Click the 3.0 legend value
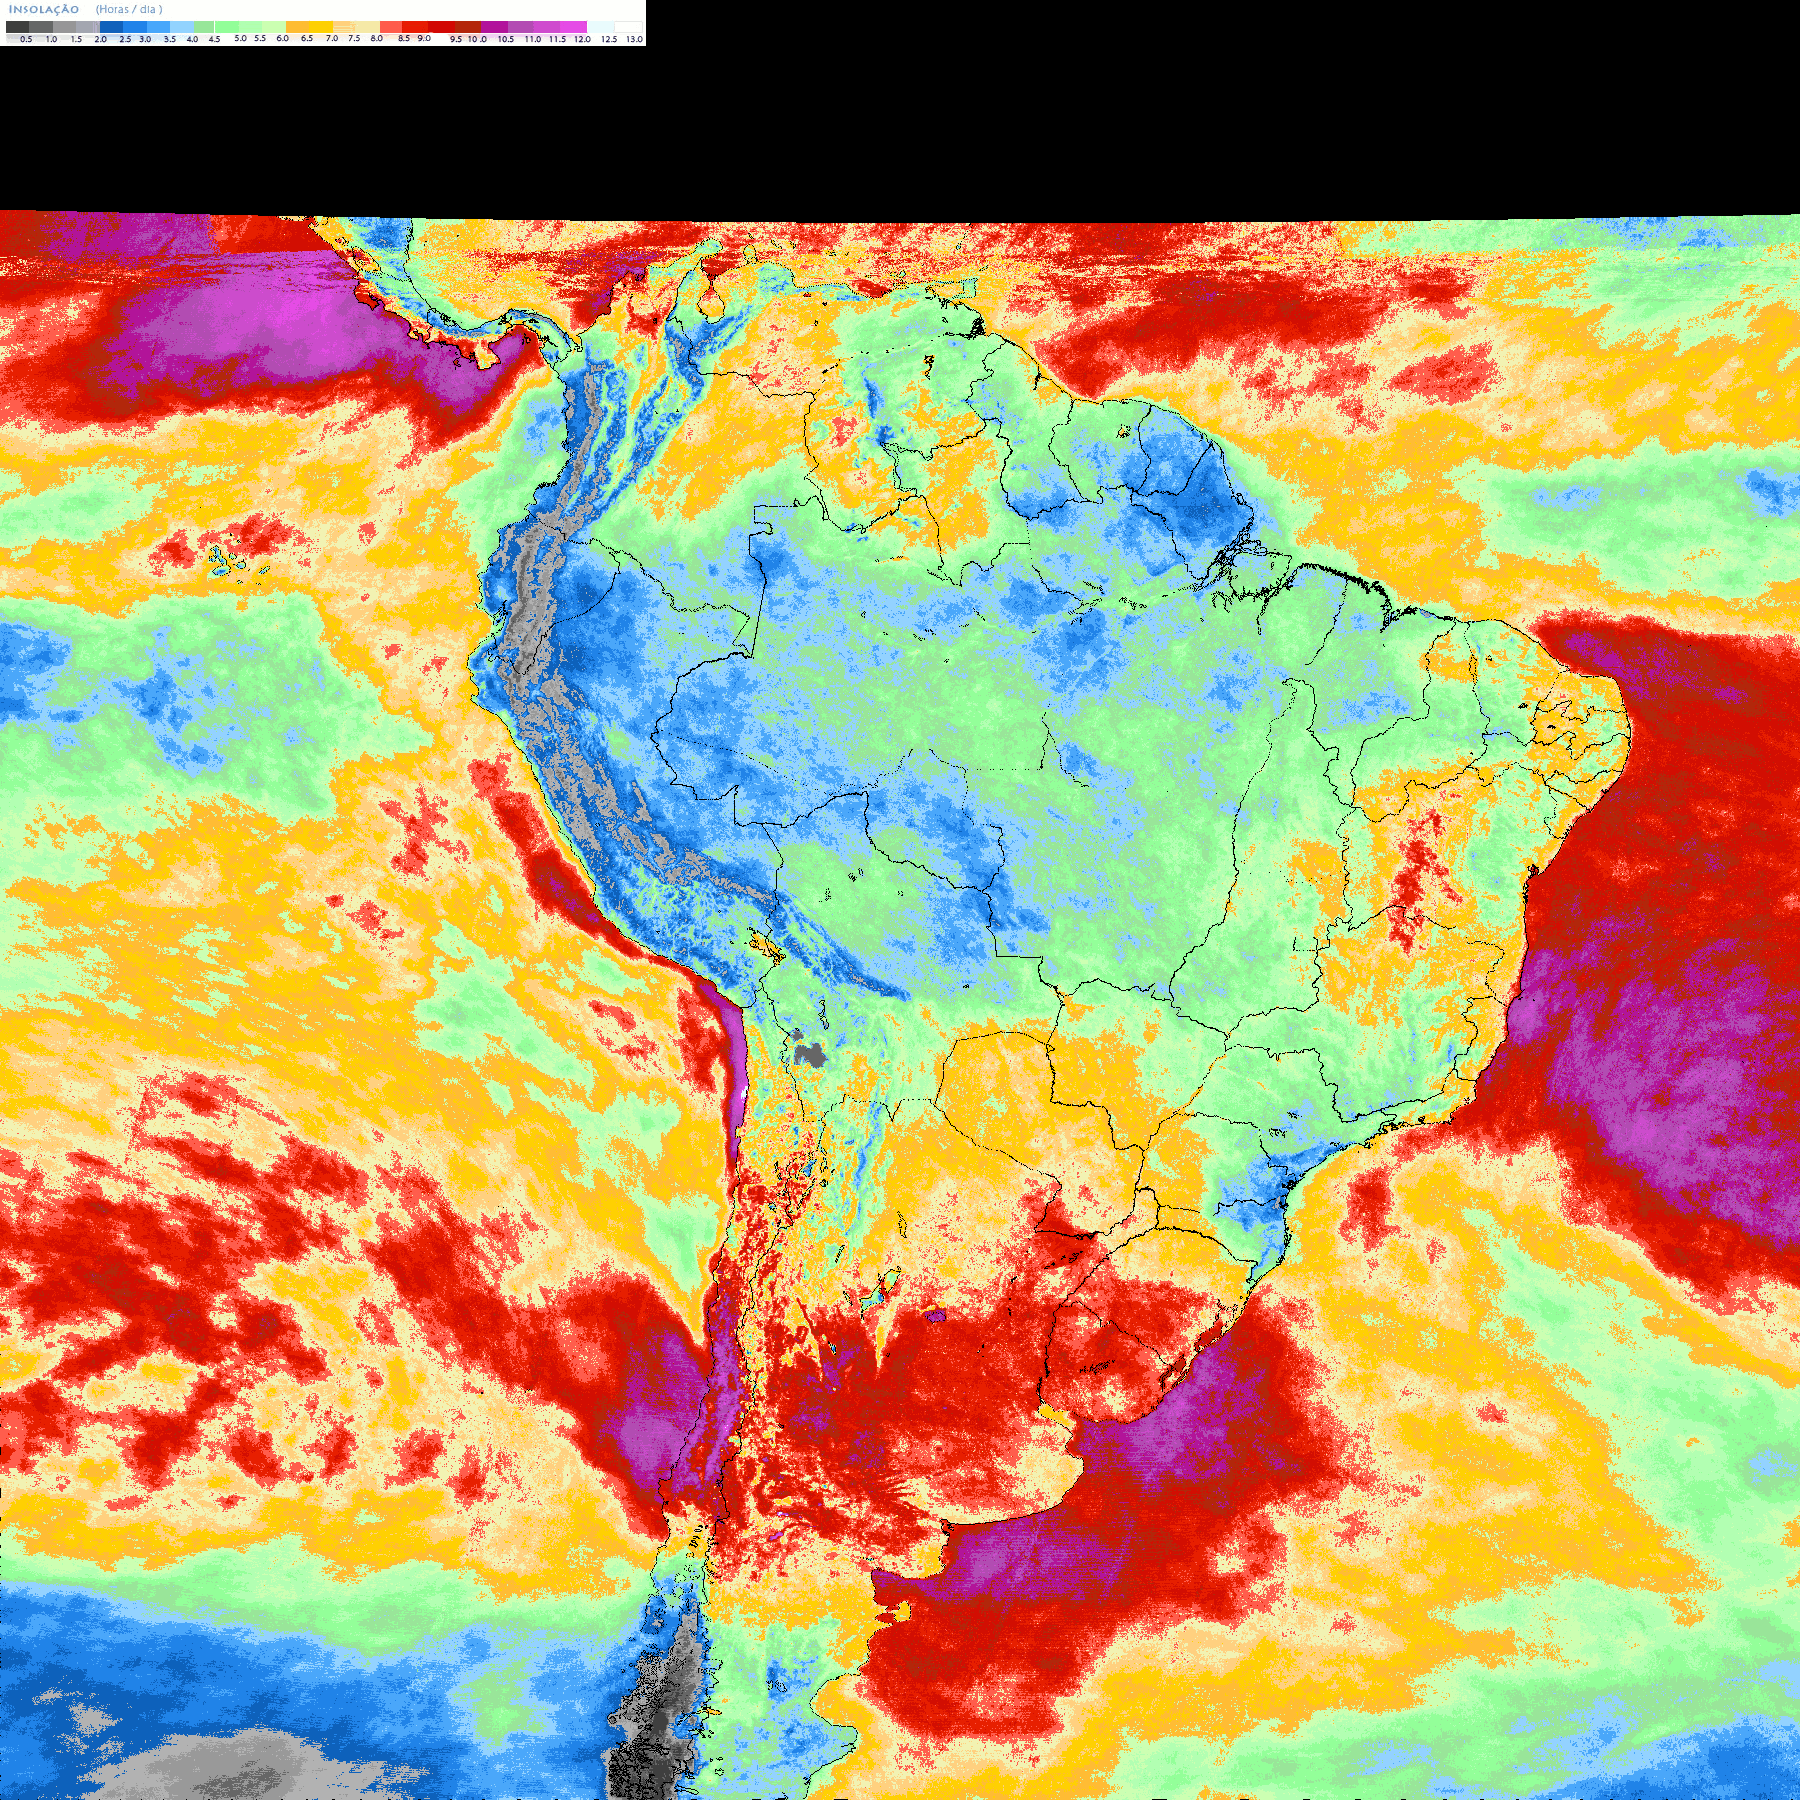The image size is (1800, 1800). click(145, 39)
